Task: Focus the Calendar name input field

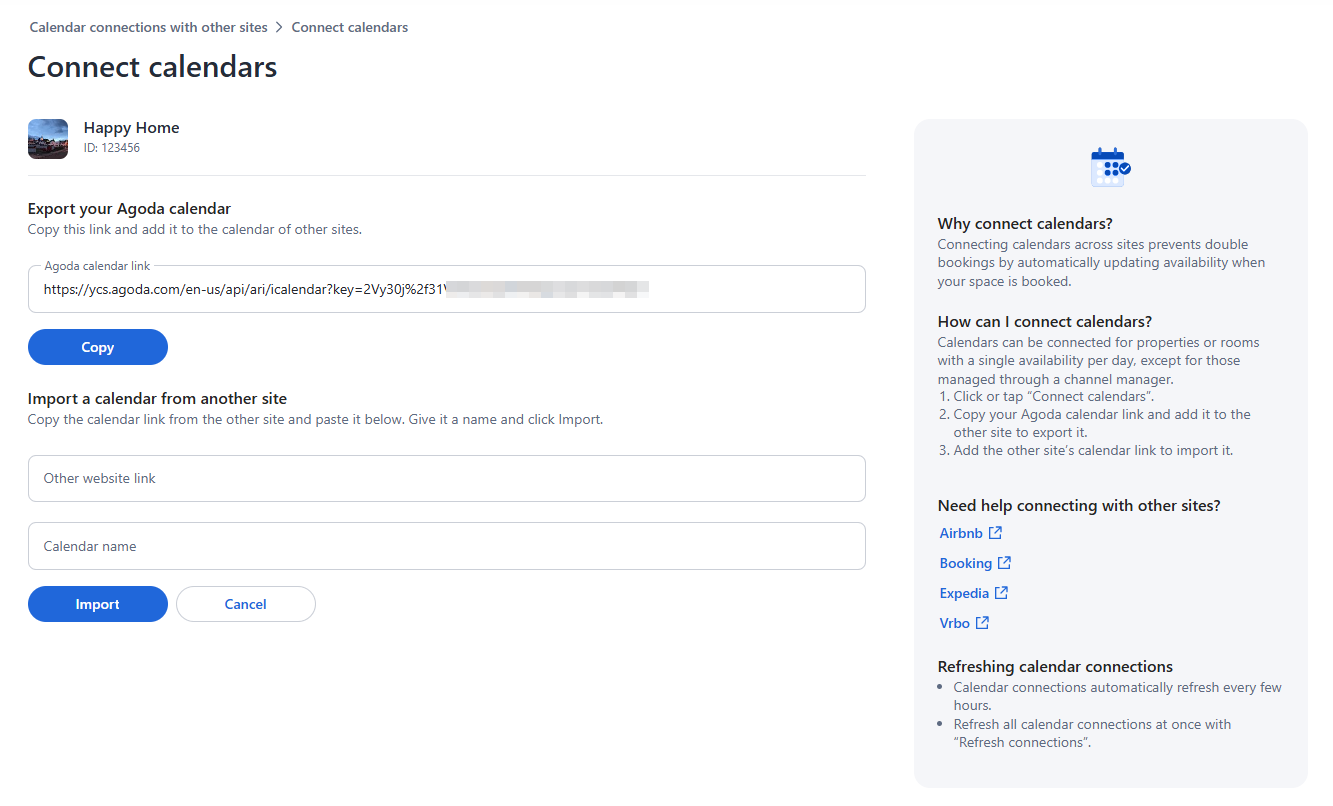Action: [x=446, y=546]
